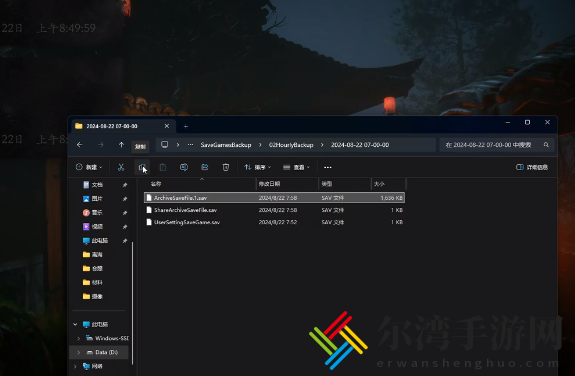Viewport: 575px width, 376px height.
Task: Expand the Data (D:) drive chevron
Action: pos(78,352)
